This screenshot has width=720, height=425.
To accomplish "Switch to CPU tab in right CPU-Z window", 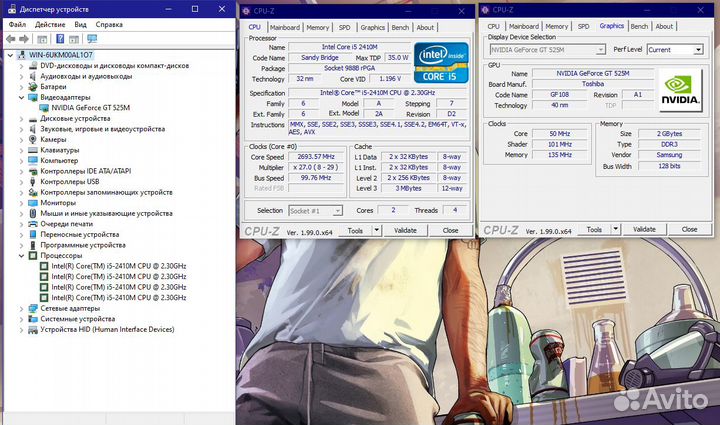I will pos(494,27).
